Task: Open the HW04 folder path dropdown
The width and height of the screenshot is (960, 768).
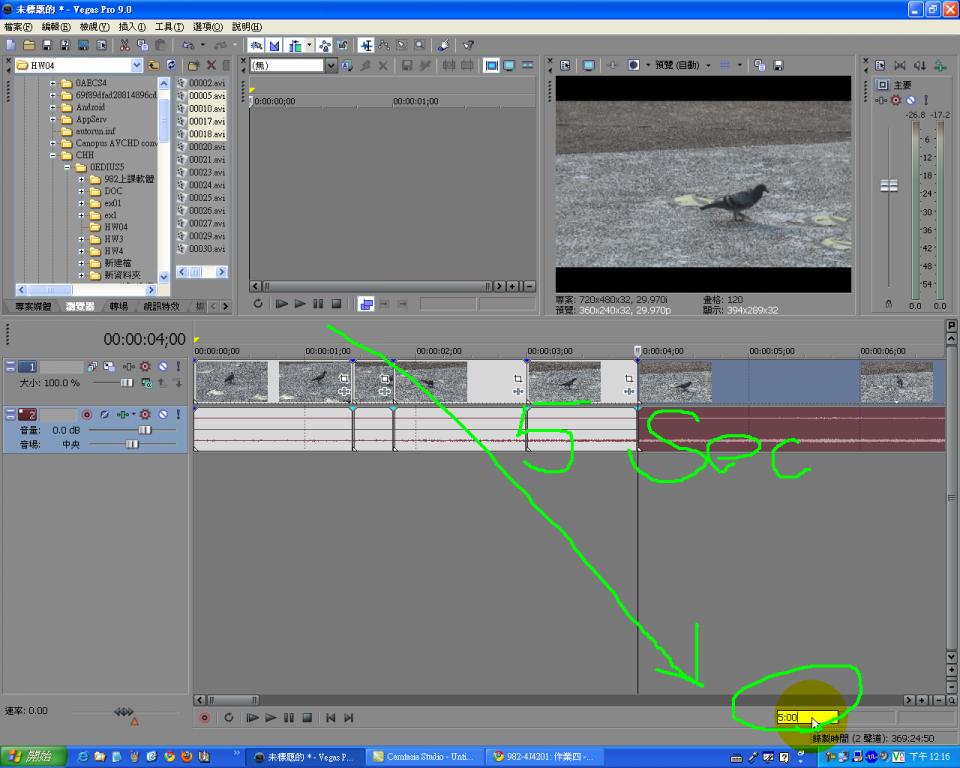Action: pos(137,65)
